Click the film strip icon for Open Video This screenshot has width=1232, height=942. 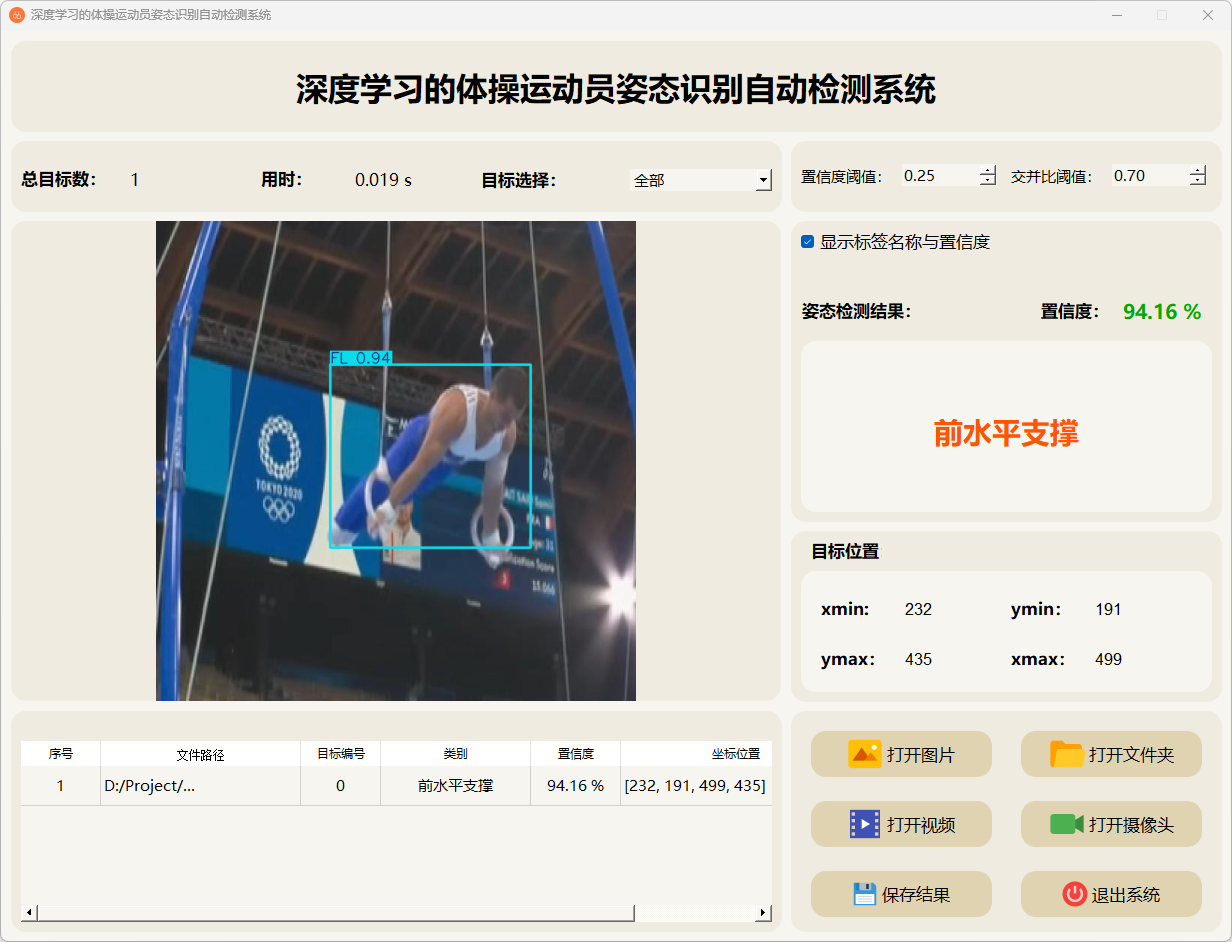click(864, 824)
